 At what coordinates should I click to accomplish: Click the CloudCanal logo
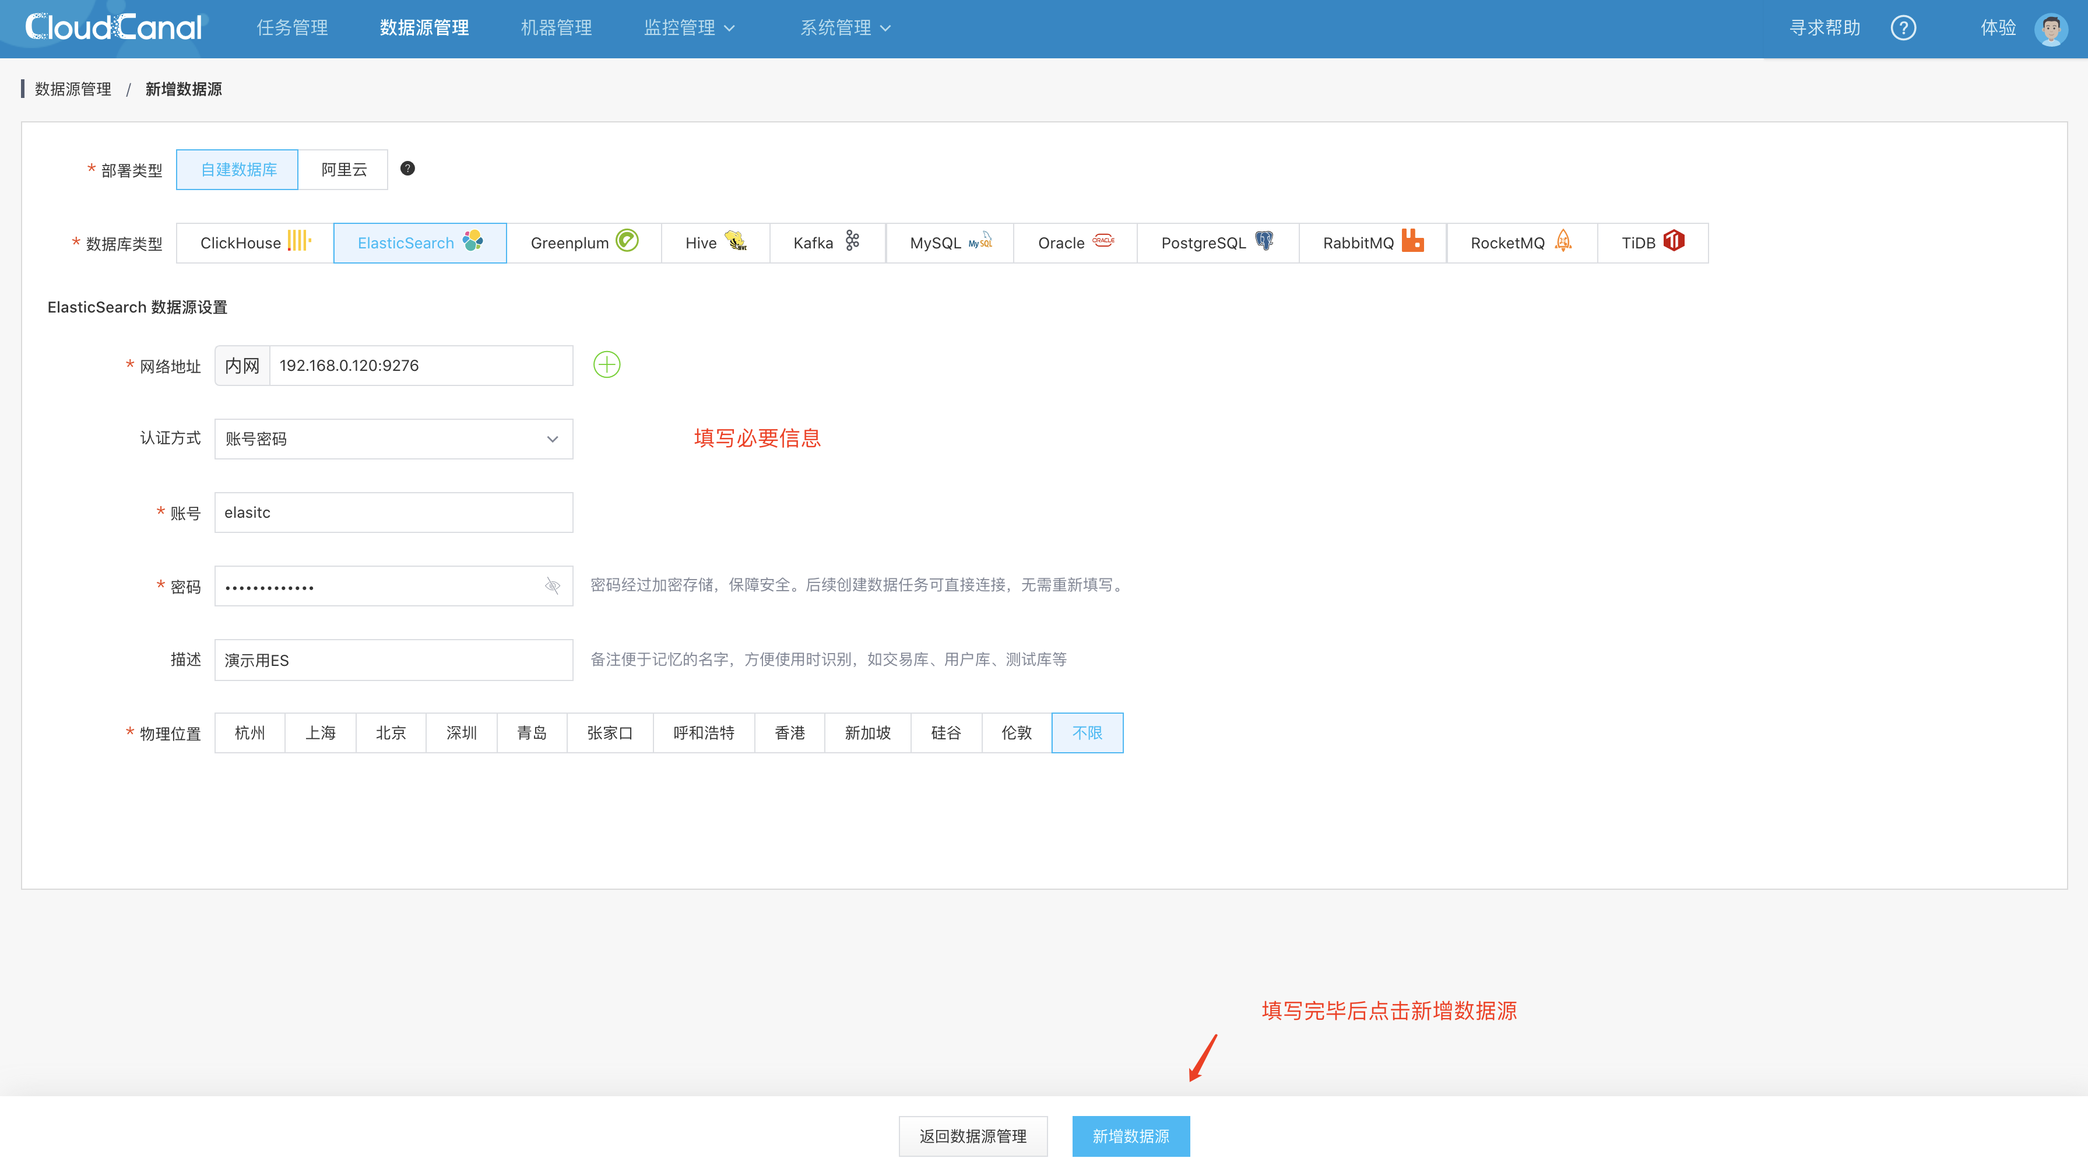113,28
